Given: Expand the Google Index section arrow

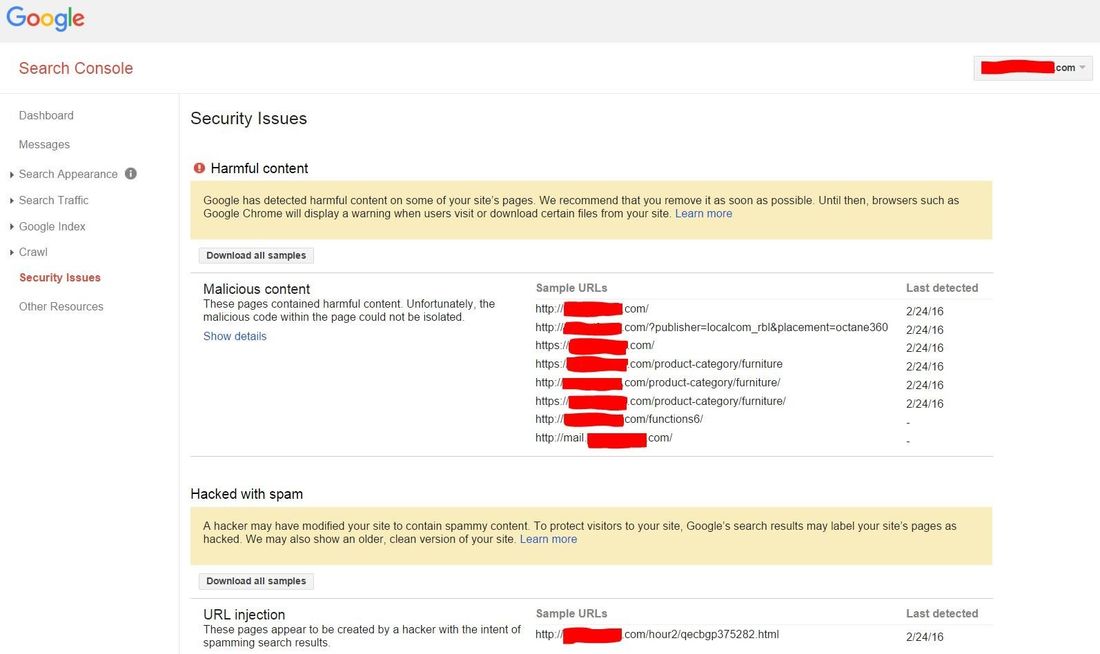Looking at the screenshot, I should coord(12,227).
